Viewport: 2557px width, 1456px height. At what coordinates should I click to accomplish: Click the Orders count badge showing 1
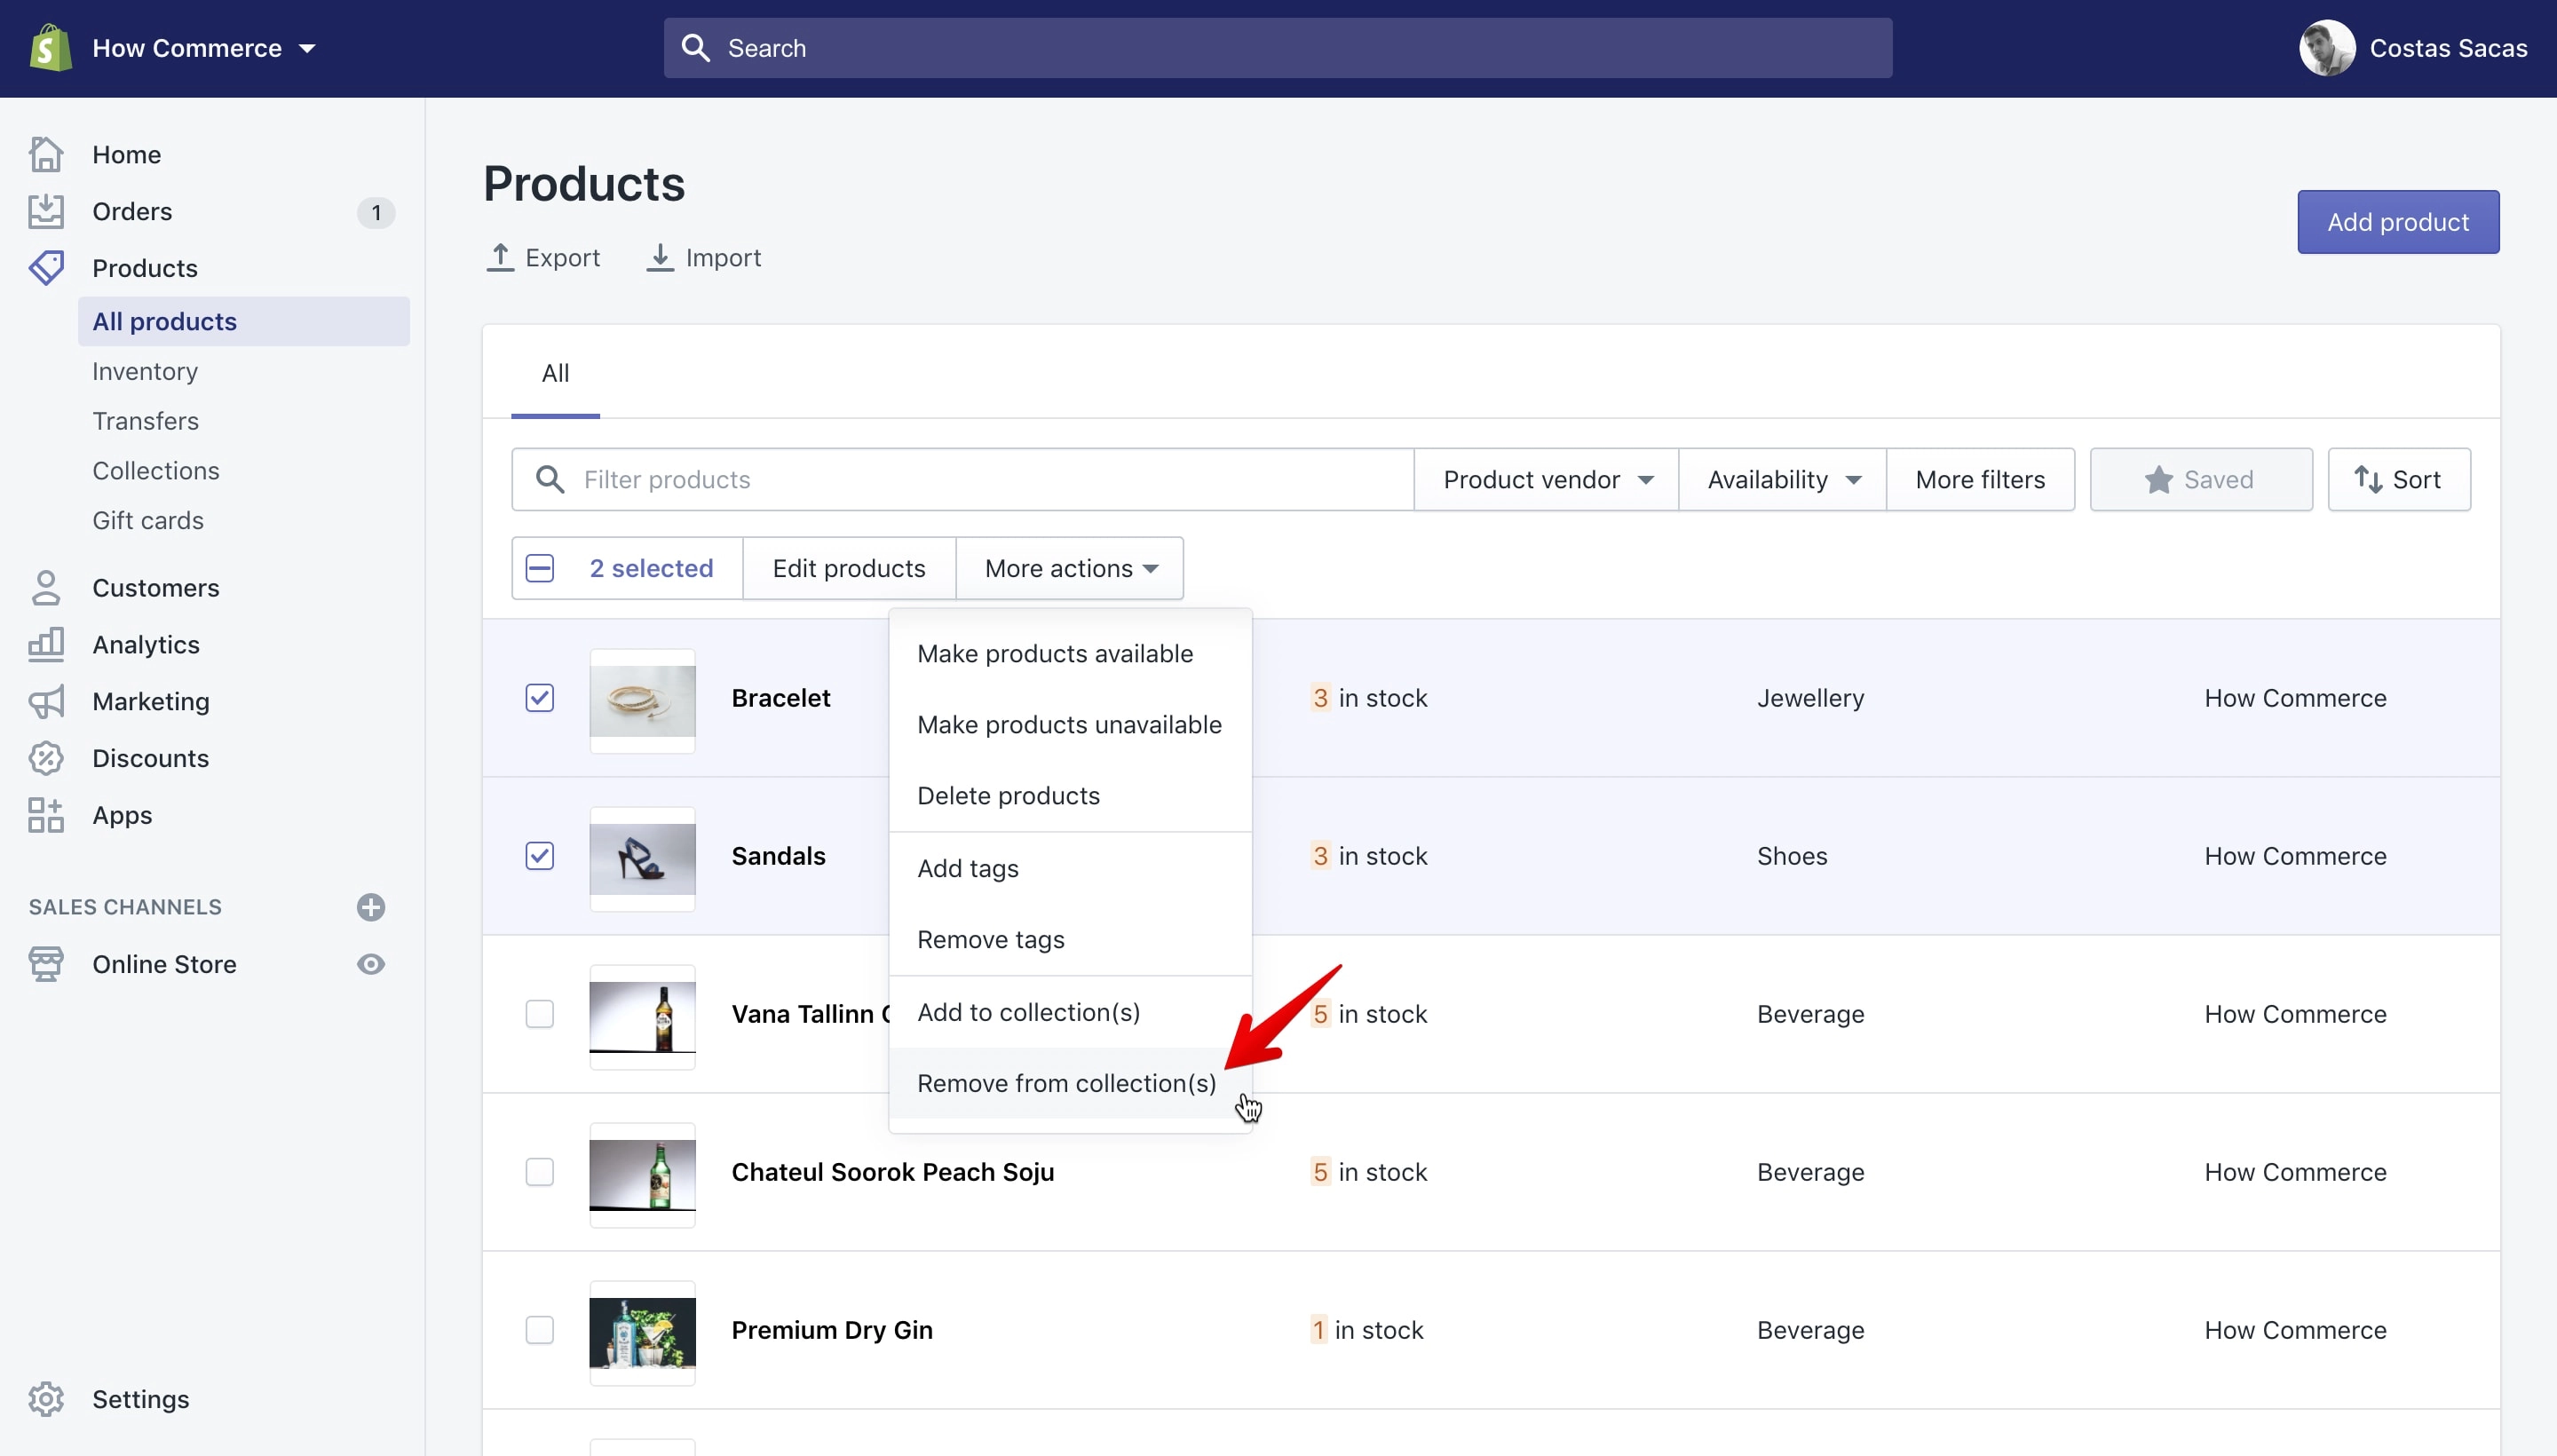pos(376,212)
